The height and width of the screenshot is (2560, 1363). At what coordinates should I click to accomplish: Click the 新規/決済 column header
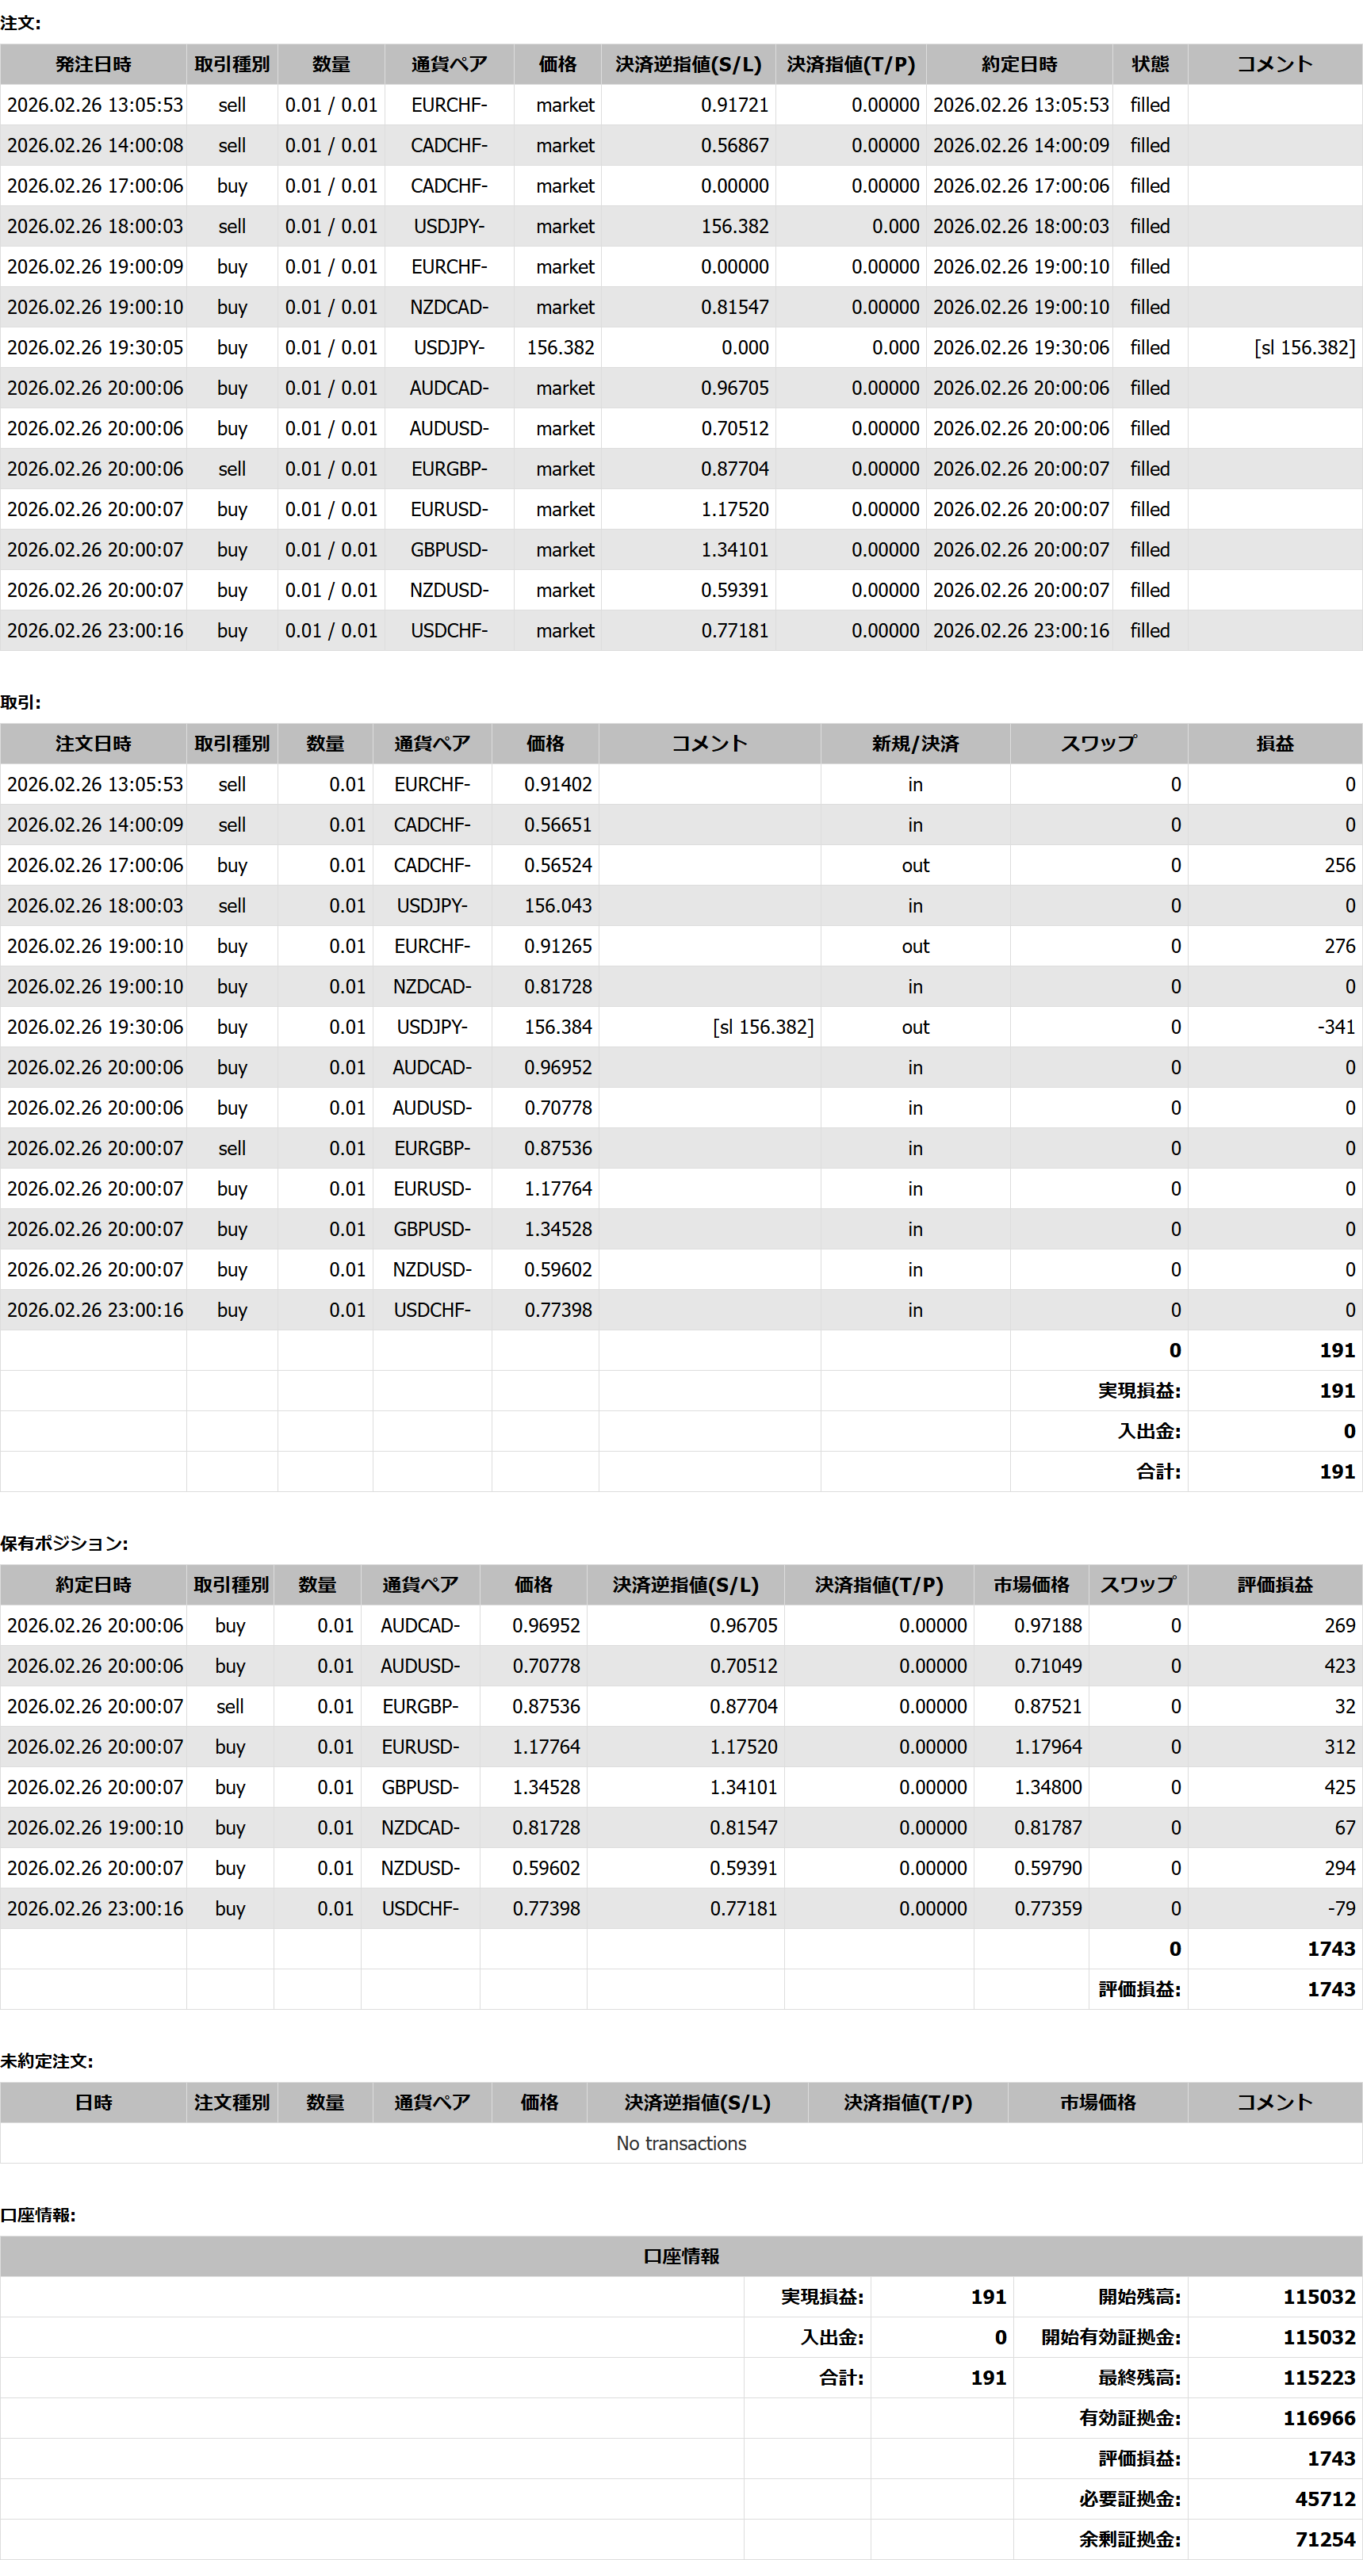[x=914, y=743]
